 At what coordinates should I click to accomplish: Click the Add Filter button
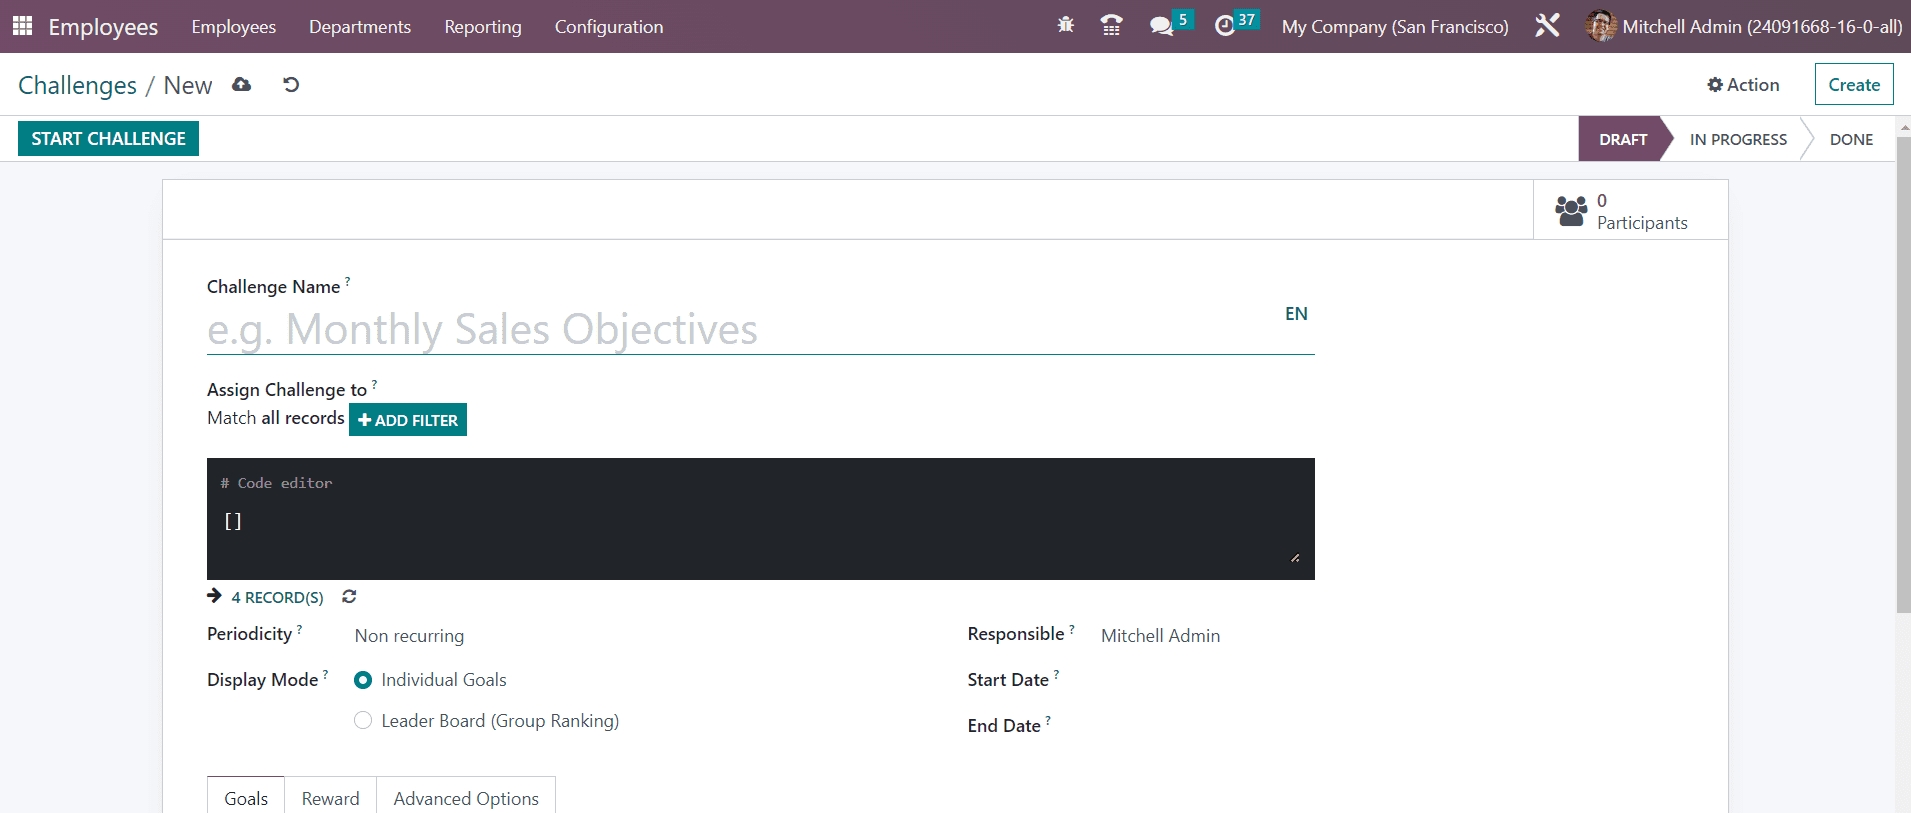click(408, 420)
